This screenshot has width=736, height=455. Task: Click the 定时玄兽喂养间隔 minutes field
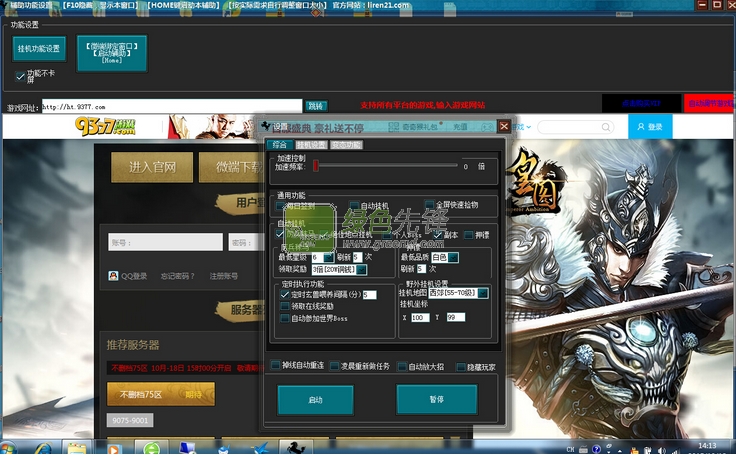click(x=369, y=295)
